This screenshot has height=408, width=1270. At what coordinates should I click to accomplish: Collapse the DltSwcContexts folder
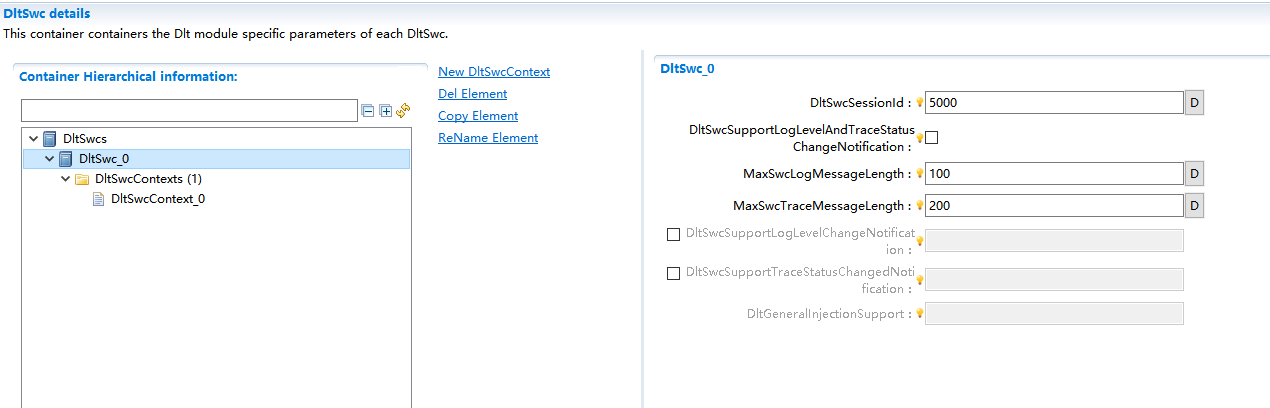coord(66,179)
